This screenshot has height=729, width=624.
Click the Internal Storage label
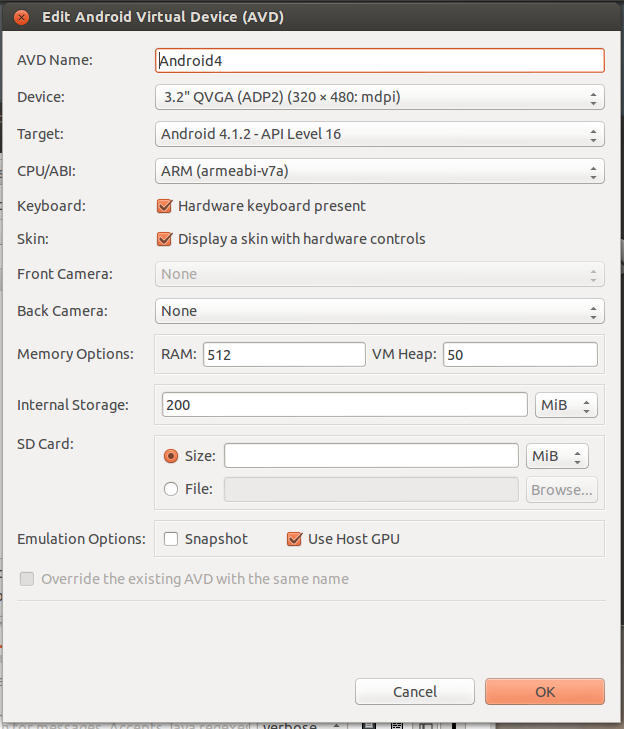73,405
